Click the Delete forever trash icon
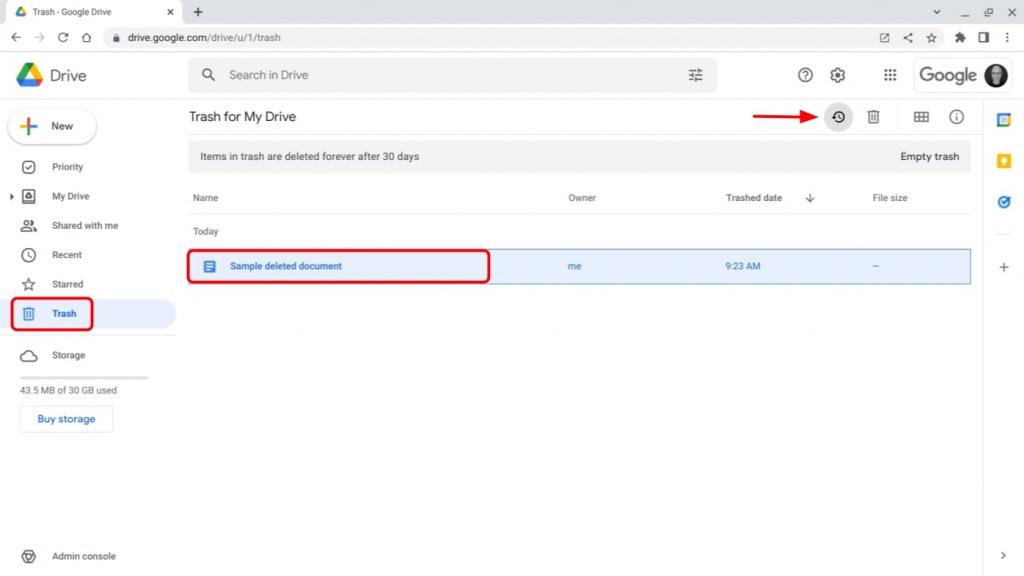Image resolution: width=1024 pixels, height=576 pixels. (x=873, y=117)
